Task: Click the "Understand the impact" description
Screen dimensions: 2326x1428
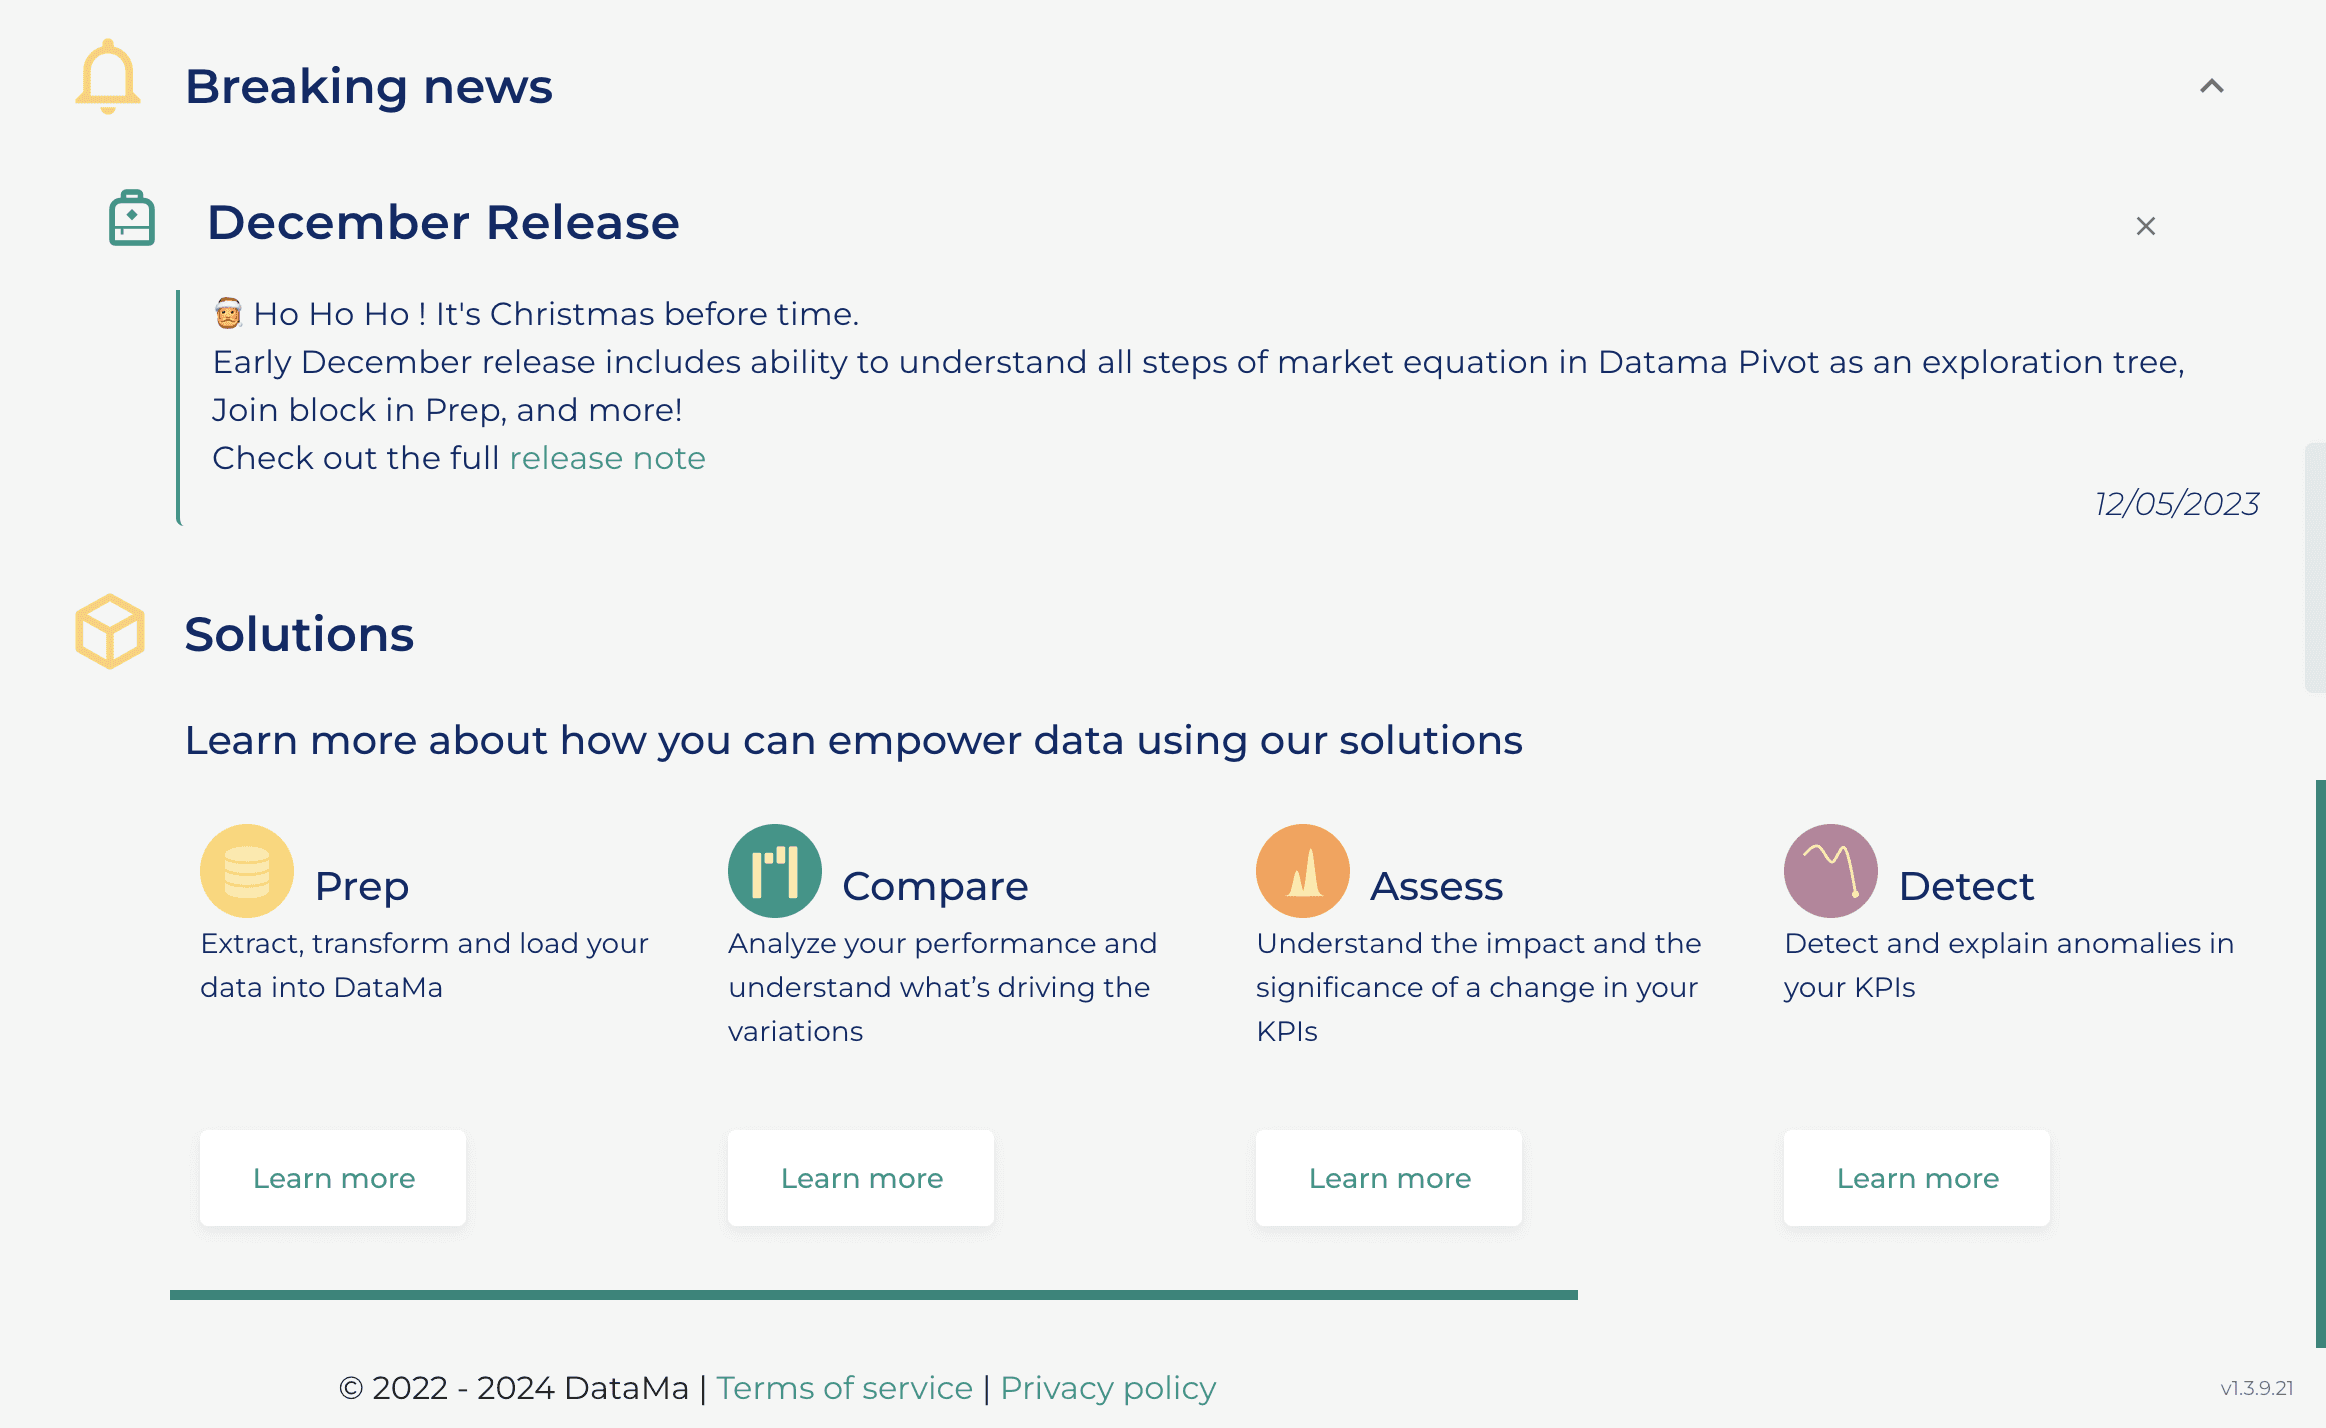Action: (x=1479, y=987)
